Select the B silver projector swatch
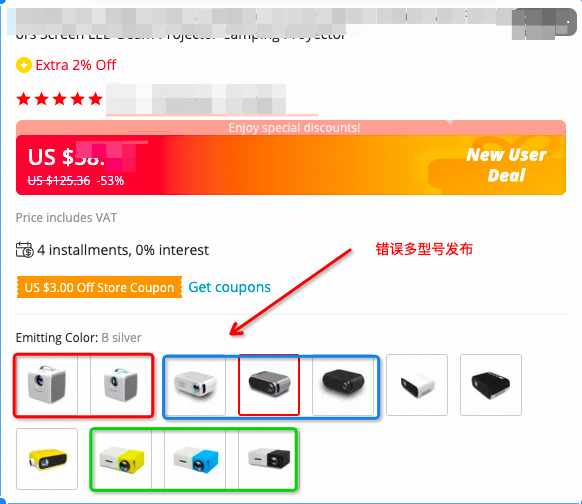The width and height of the screenshot is (582, 504). coord(269,384)
